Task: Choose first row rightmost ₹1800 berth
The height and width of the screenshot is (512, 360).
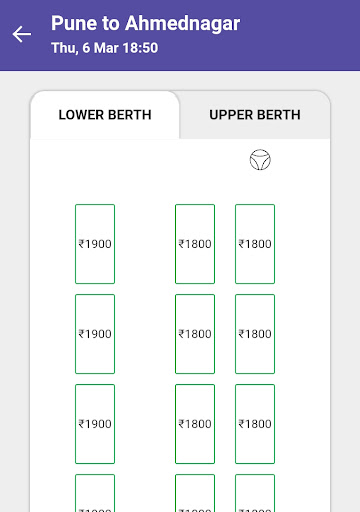Action: pos(255,244)
